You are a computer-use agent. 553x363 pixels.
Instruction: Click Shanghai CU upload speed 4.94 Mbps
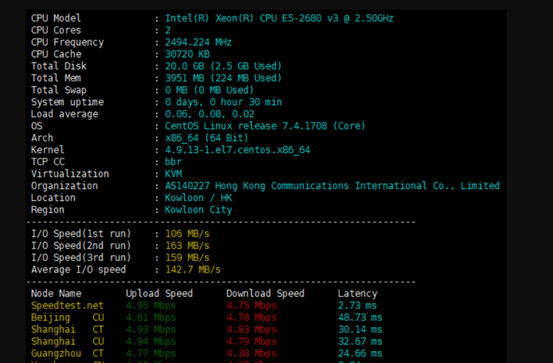[x=151, y=341]
